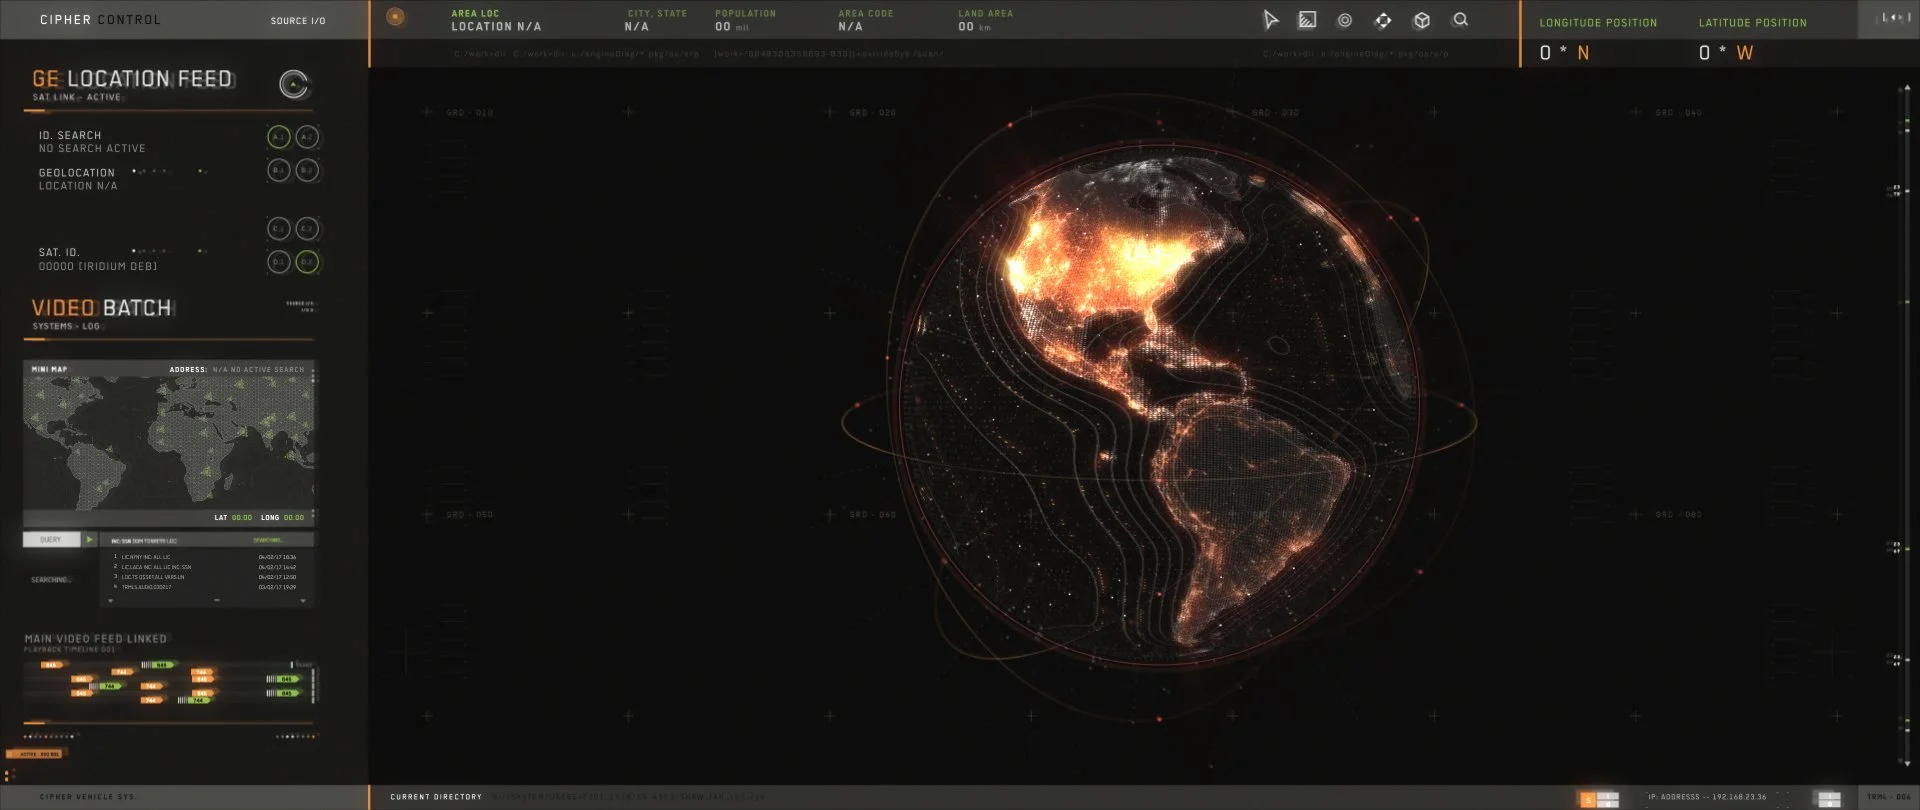Toggle the B1 channel circle
This screenshot has width=1920, height=810.
click(279, 170)
